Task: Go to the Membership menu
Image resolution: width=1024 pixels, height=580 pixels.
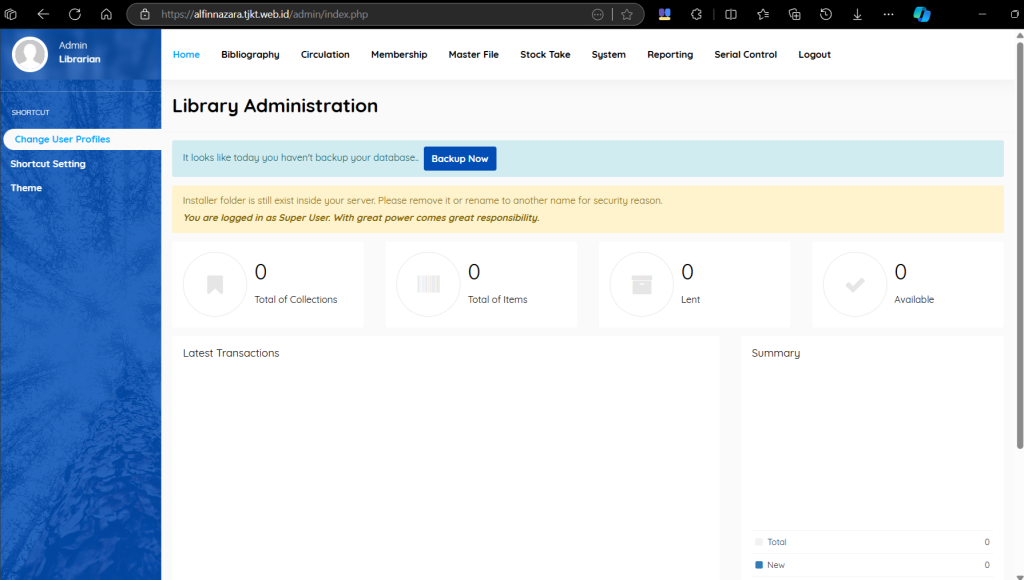Action: pos(399,55)
